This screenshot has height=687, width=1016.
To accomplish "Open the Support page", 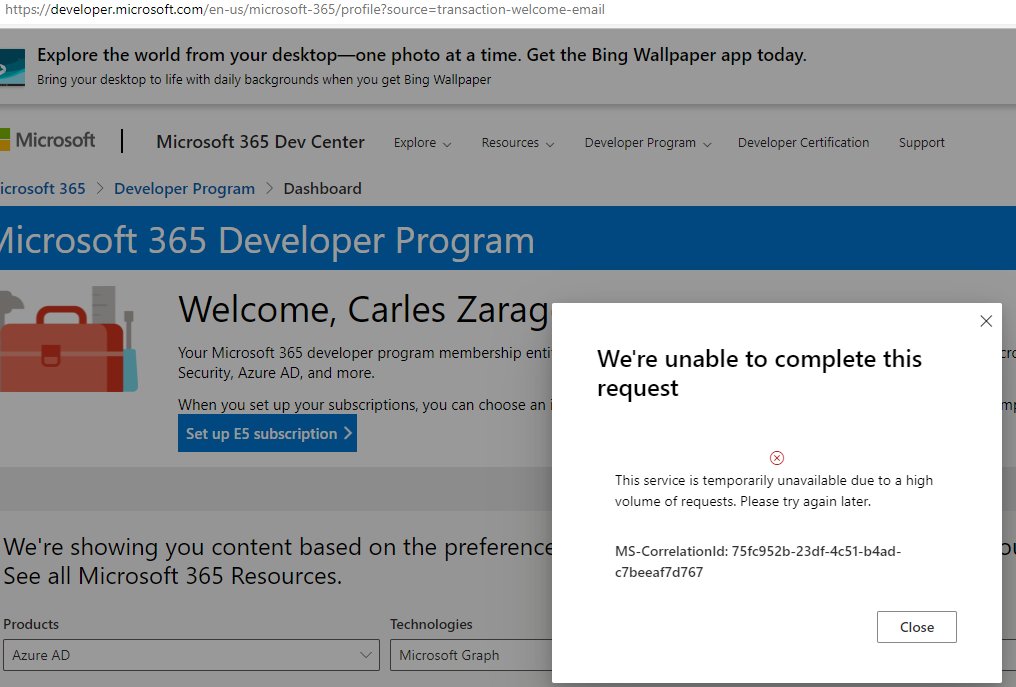I will [921, 143].
